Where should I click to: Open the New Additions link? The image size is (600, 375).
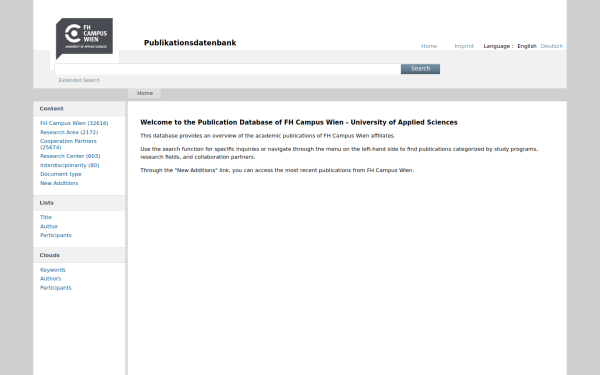pyautogui.click(x=59, y=183)
